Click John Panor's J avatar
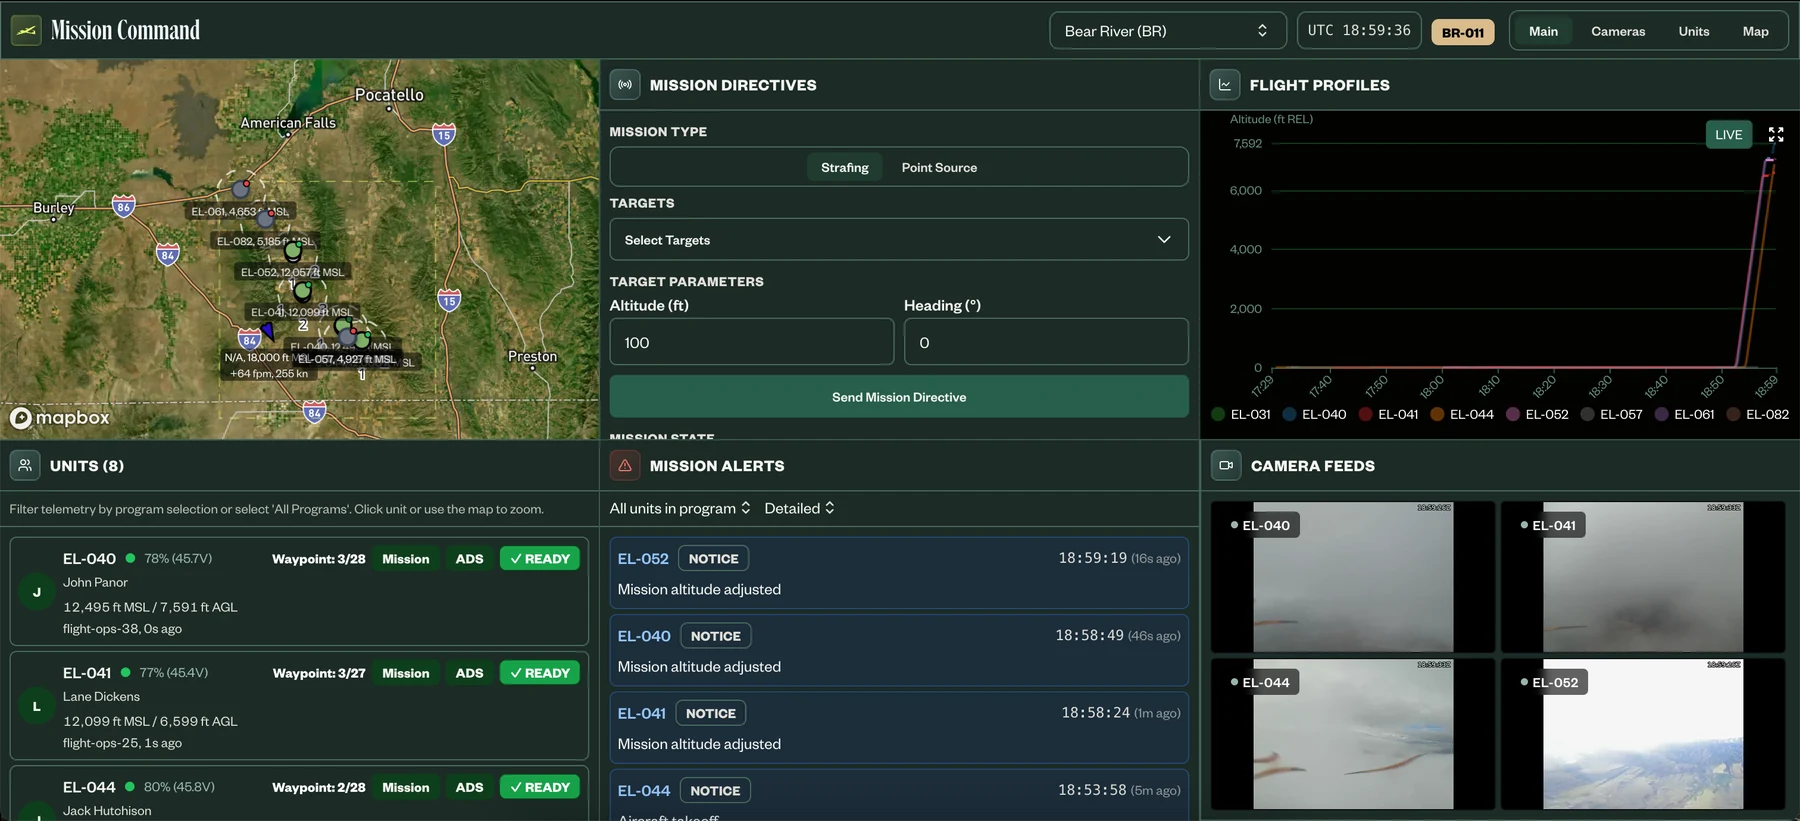This screenshot has width=1800, height=821. pyautogui.click(x=37, y=592)
